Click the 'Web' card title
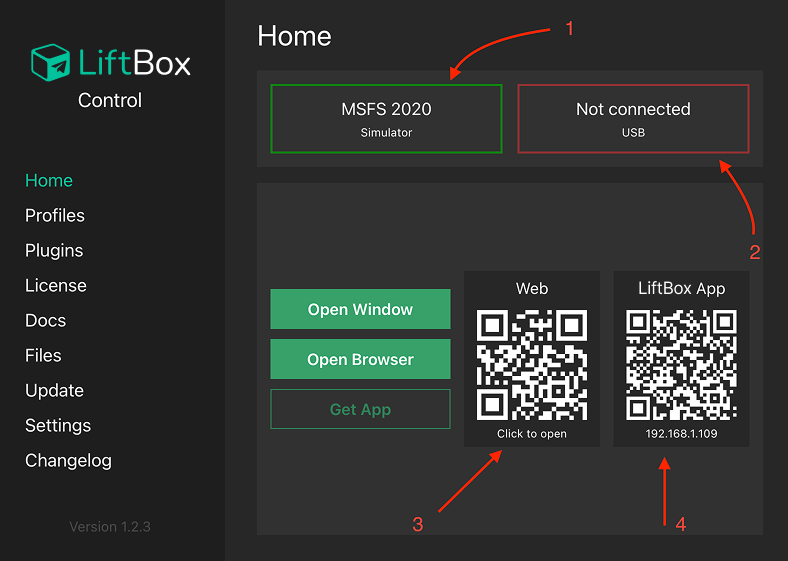 [x=532, y=289]
